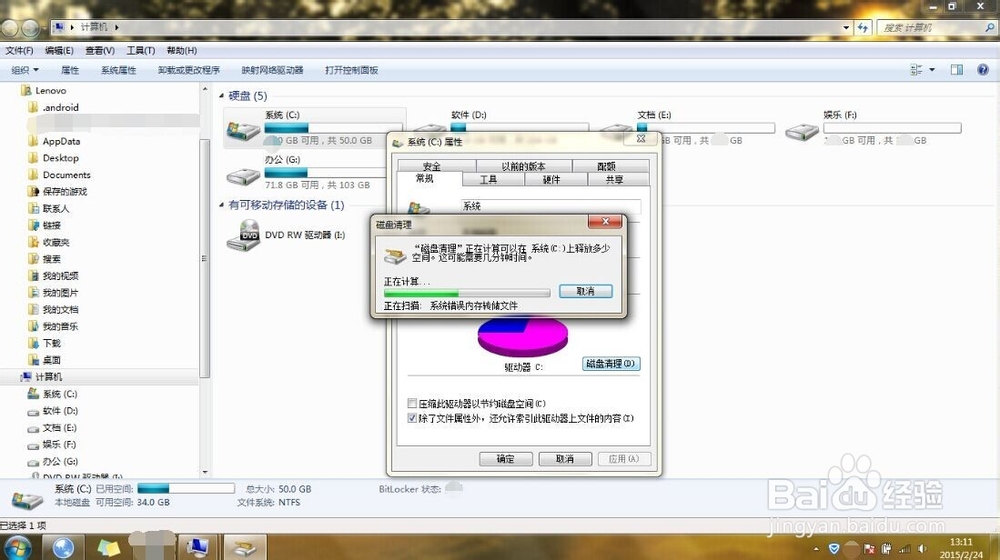Open the 帮助(H) menu
This screenshot has width=1000, height=560.
click(182, 50)
